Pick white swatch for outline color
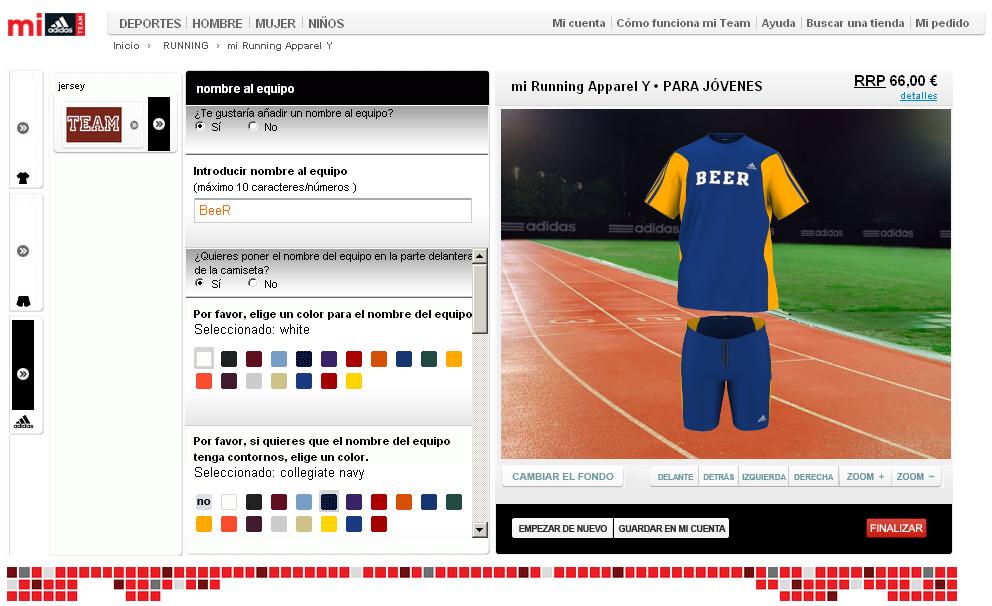The width and height of the screenshot is (992, 606). coord(229,502)
